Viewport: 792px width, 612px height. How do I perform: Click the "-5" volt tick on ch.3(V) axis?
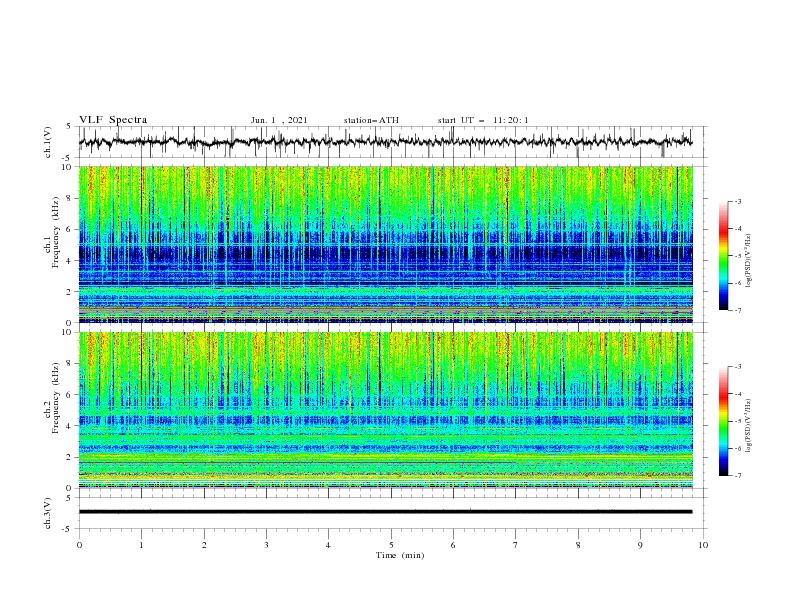68,529
